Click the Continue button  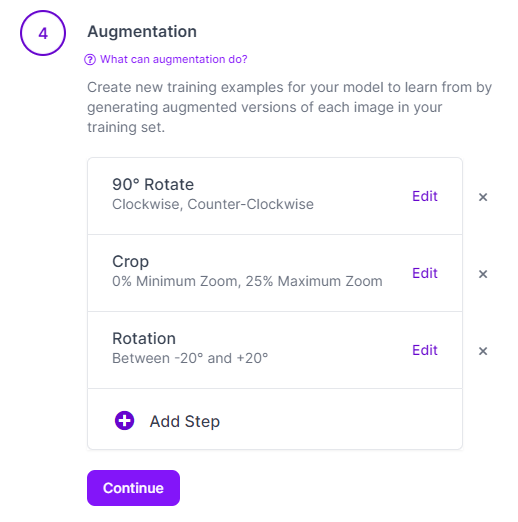(133, 488)
